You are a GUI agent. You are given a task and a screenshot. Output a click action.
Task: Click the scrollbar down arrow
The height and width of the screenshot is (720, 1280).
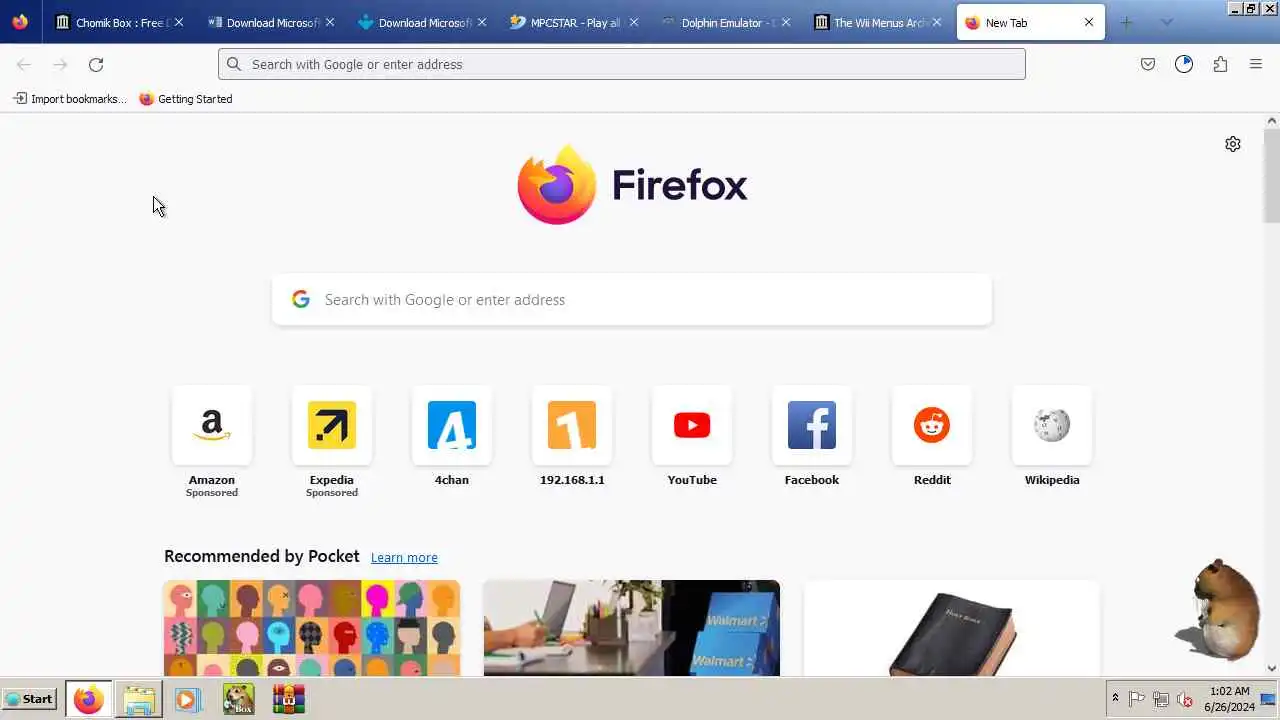pos(1272,668)
